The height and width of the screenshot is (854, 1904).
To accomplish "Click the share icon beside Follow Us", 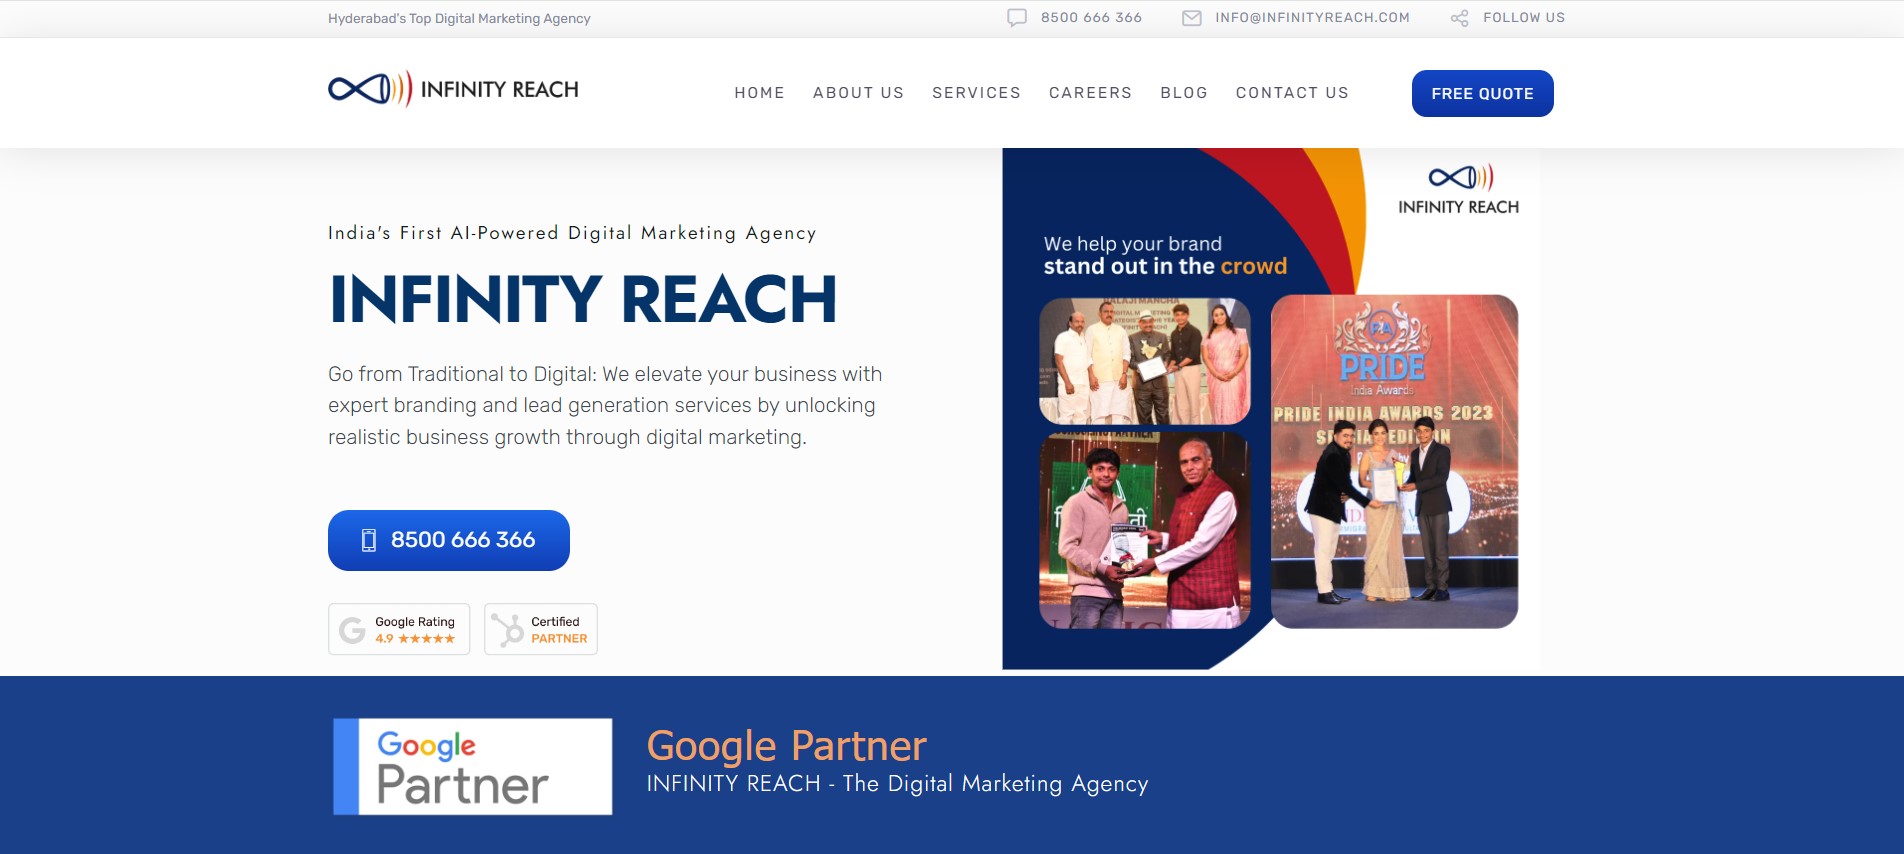I will tap(1460, 18).
